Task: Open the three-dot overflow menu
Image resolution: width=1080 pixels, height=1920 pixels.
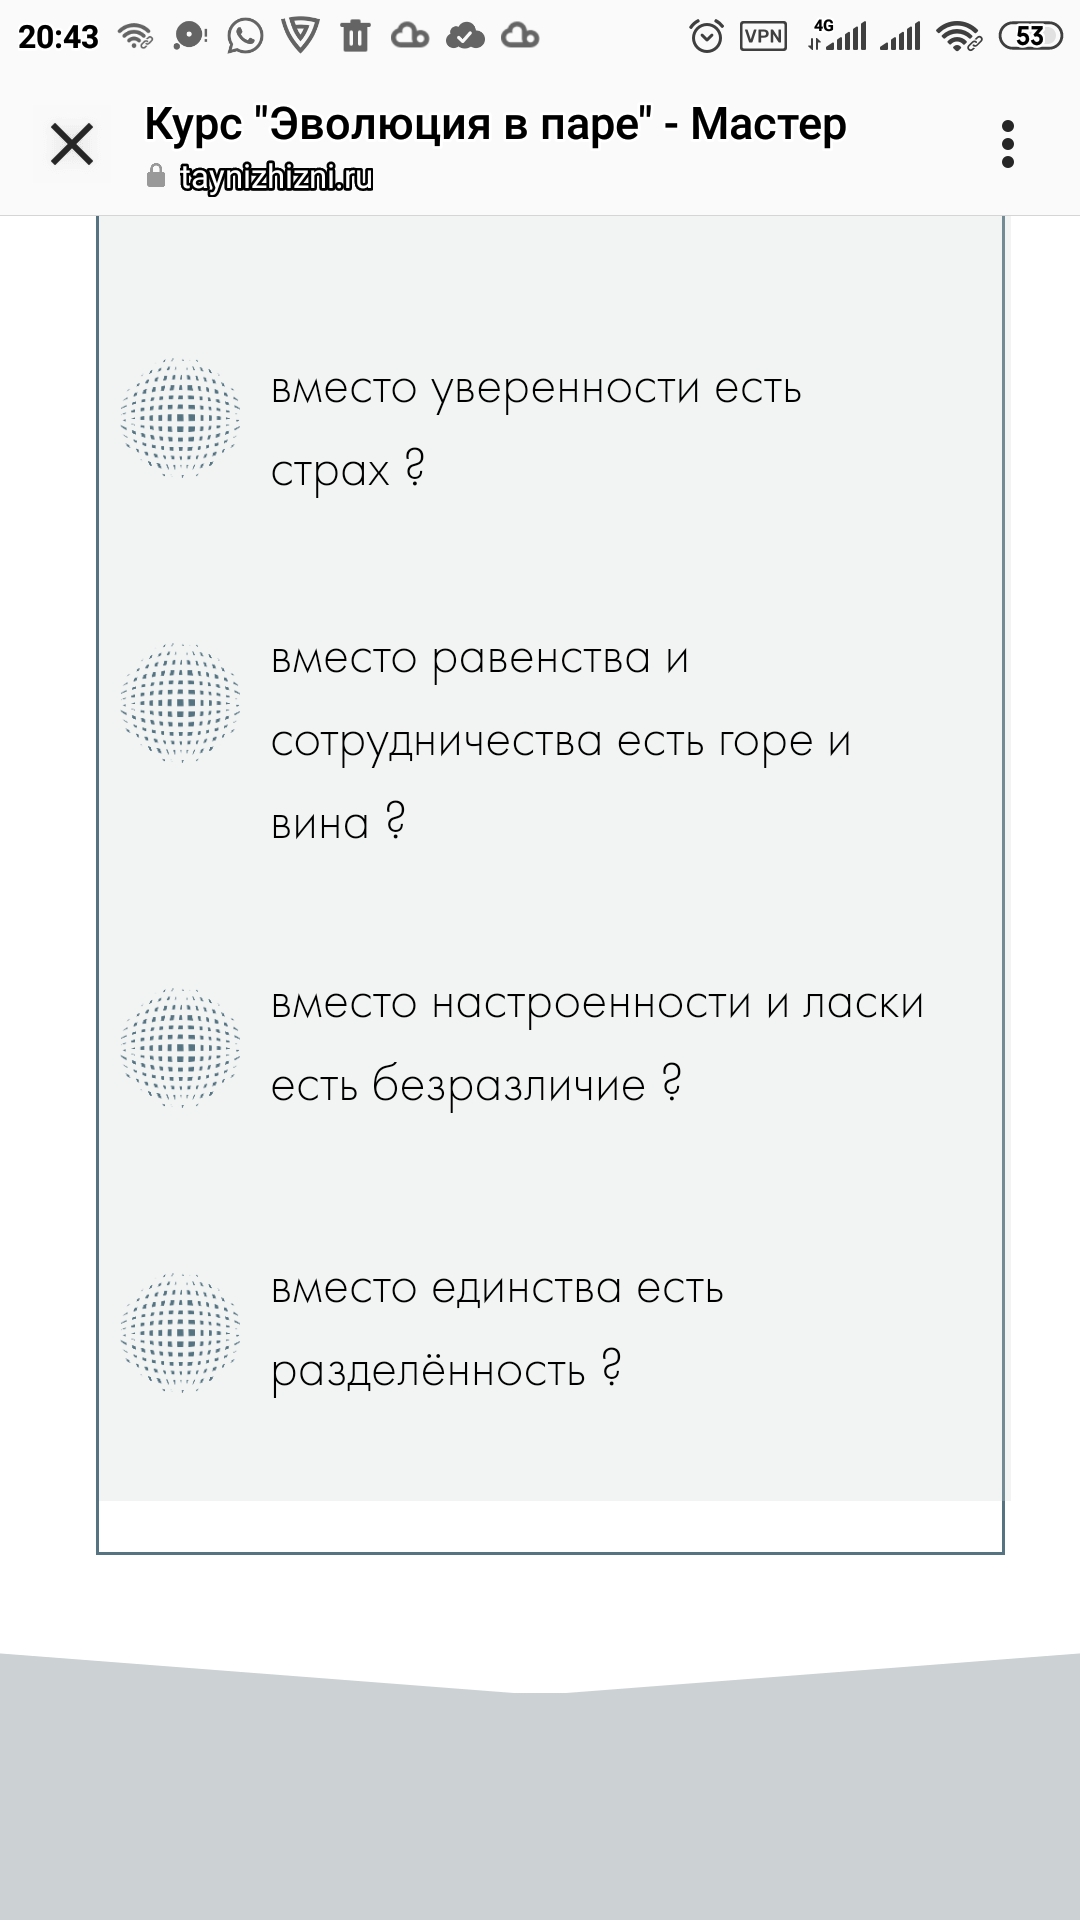Action: 1007,145
